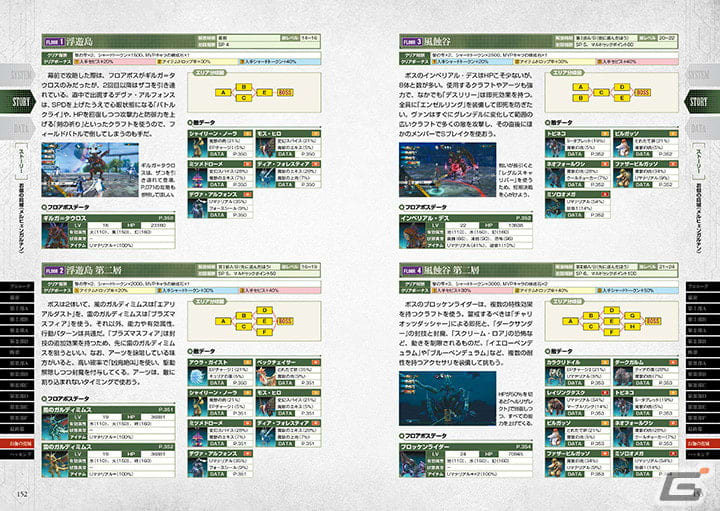Select the DATA tab on the left edge

(x=17, y=128)
